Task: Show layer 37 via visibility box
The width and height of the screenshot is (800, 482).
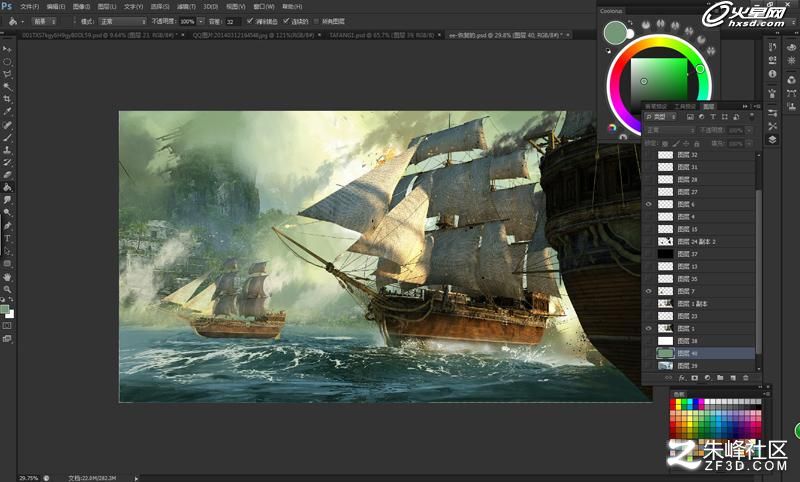Action: coord(649,254)
